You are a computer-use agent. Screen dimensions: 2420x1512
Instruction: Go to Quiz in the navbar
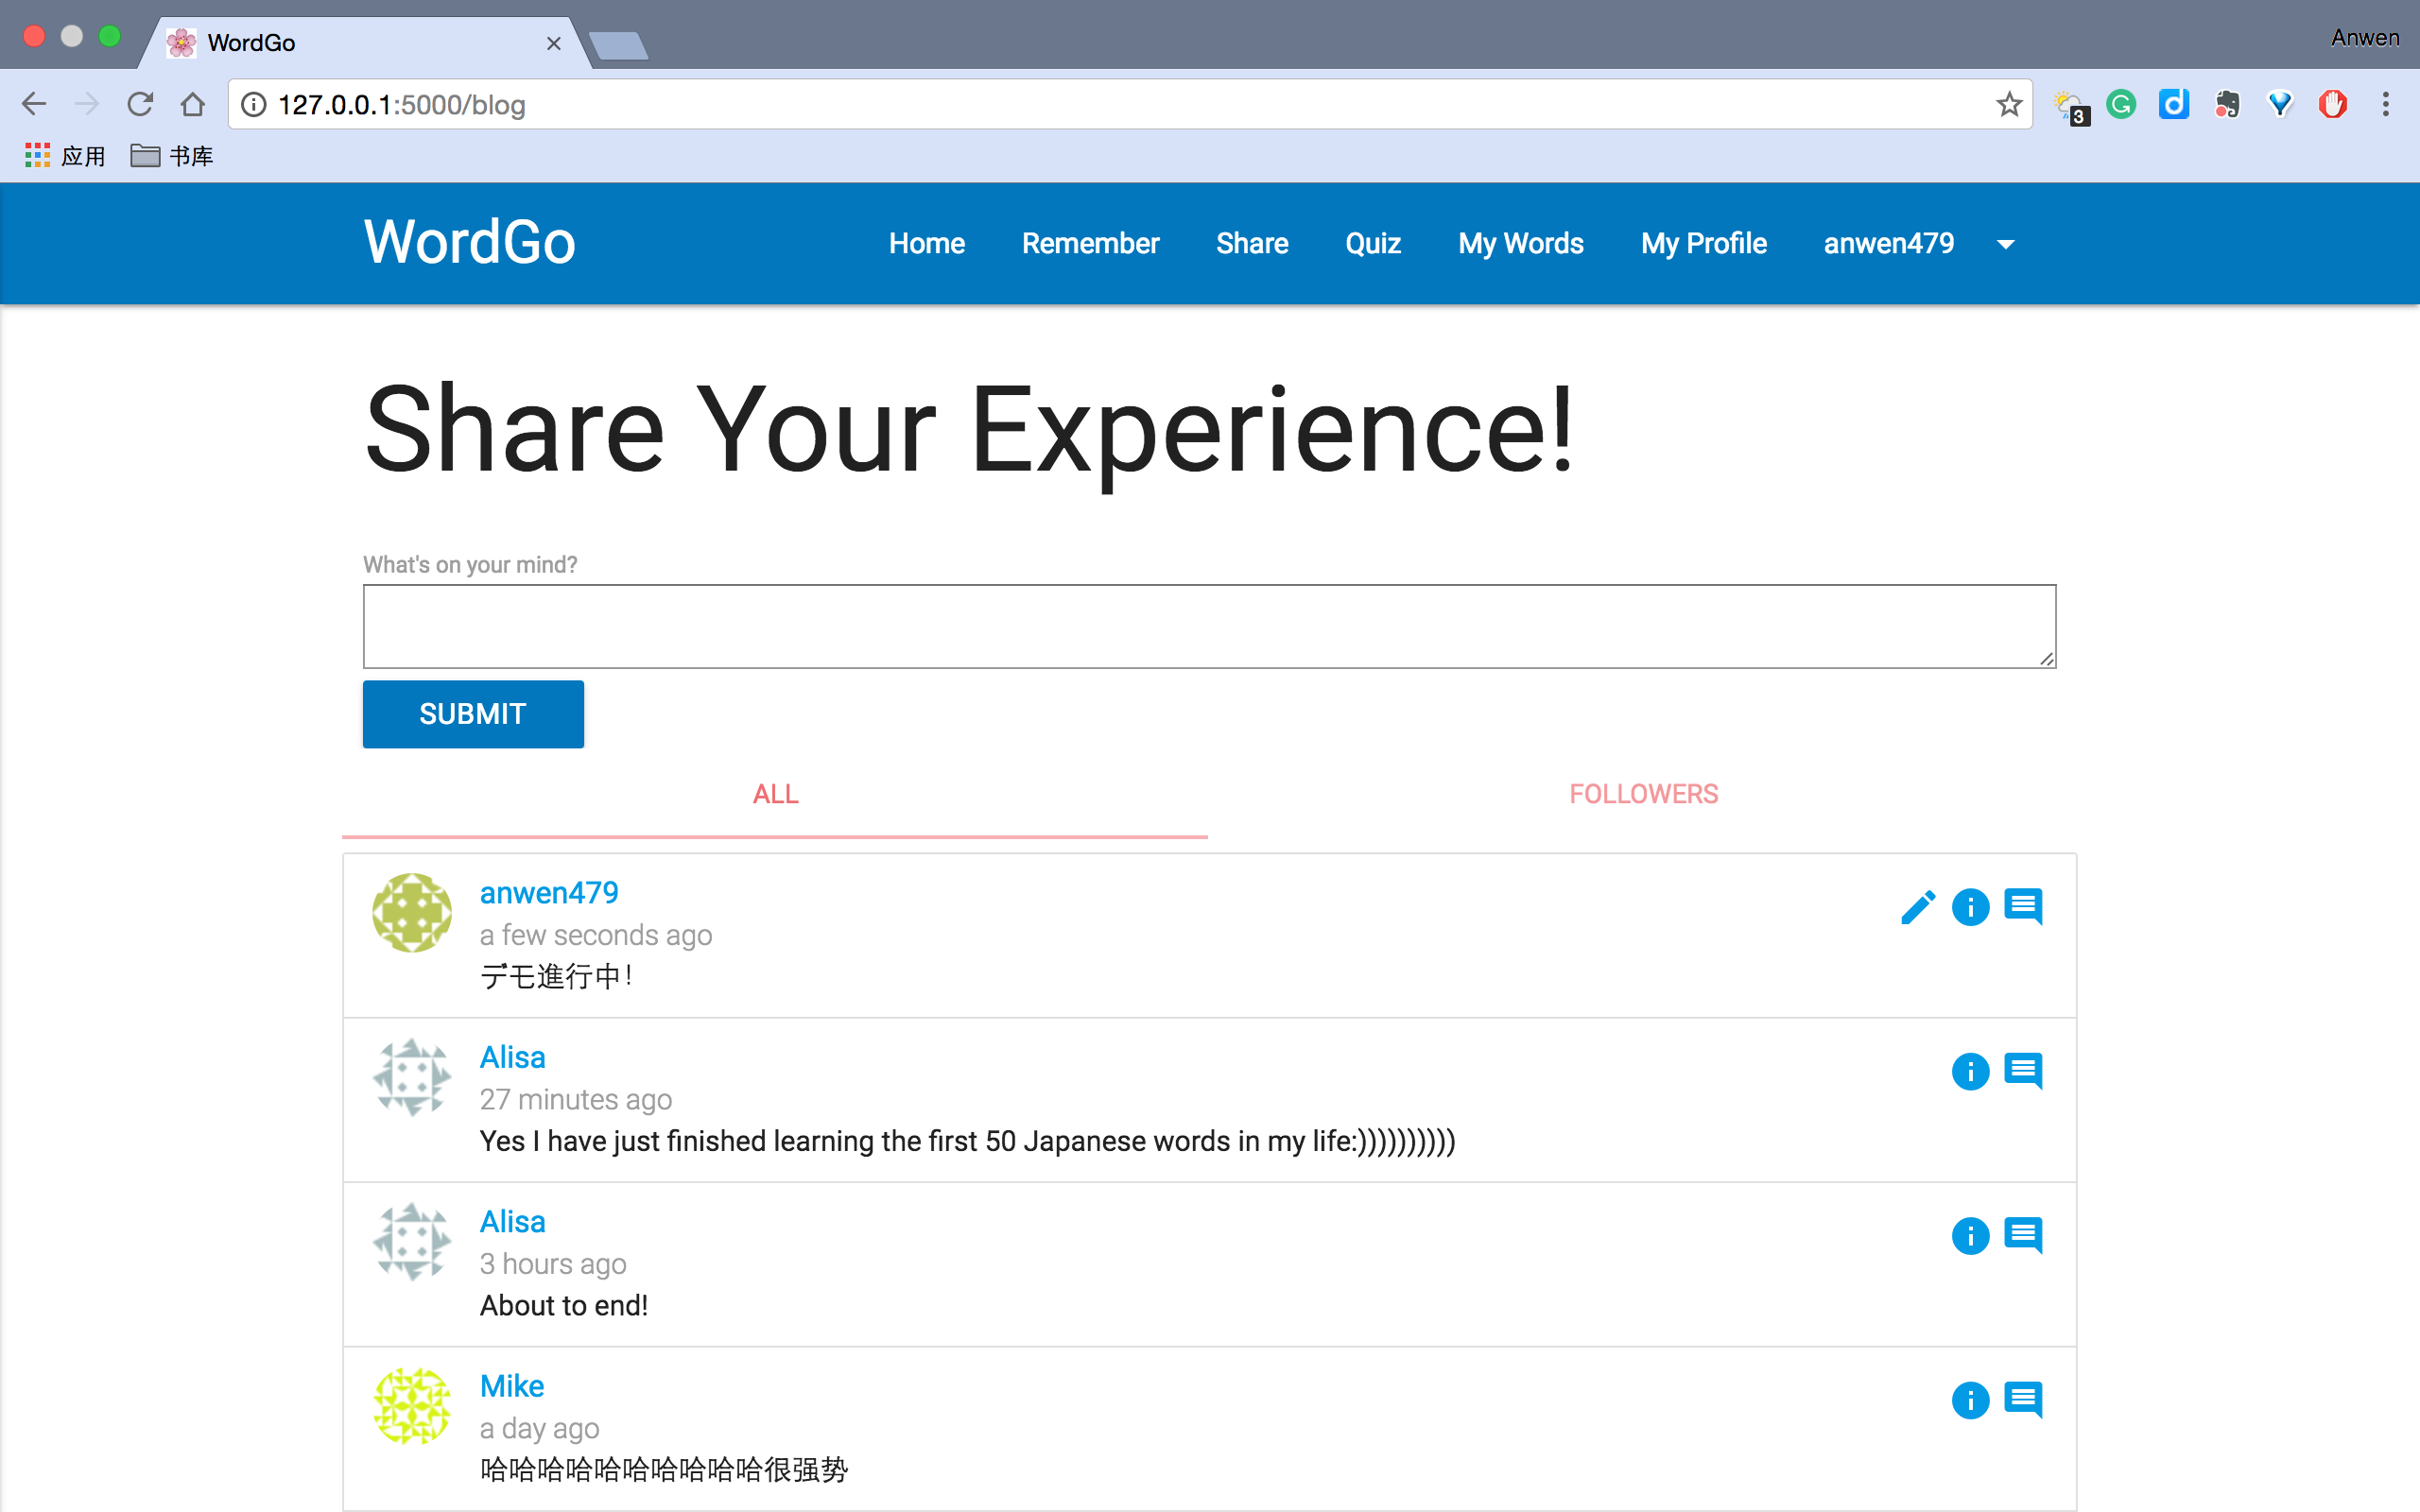pyautogui.click(x=1372, y=243)
